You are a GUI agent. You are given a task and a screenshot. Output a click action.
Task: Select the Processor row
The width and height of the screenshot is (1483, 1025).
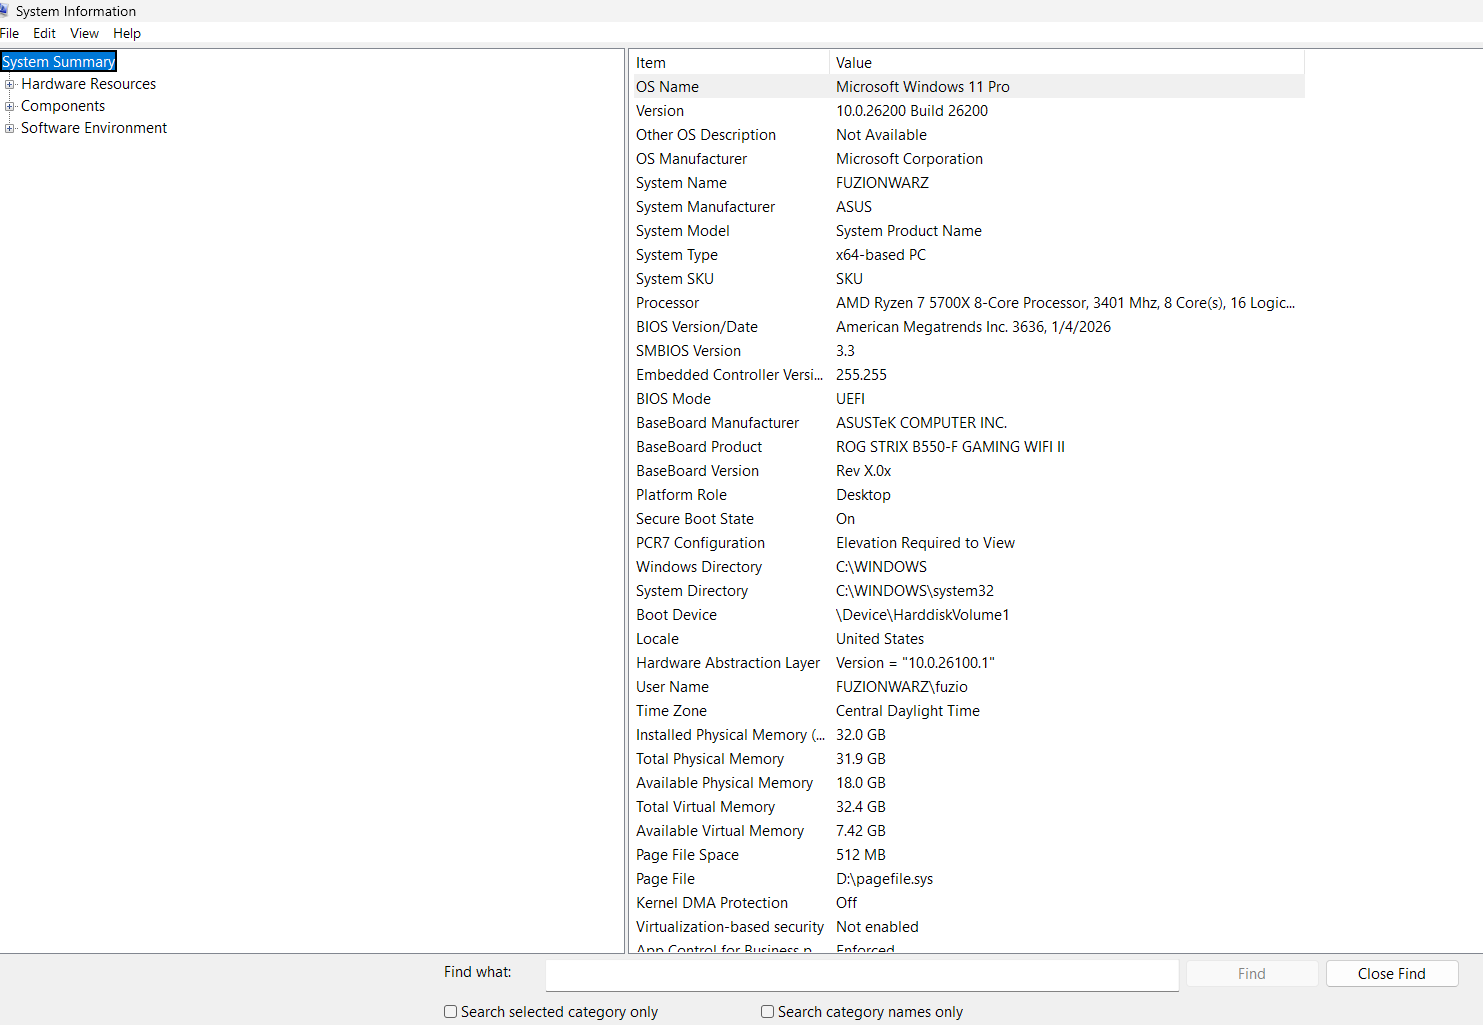pyautogui.click(x=968, y=303)
